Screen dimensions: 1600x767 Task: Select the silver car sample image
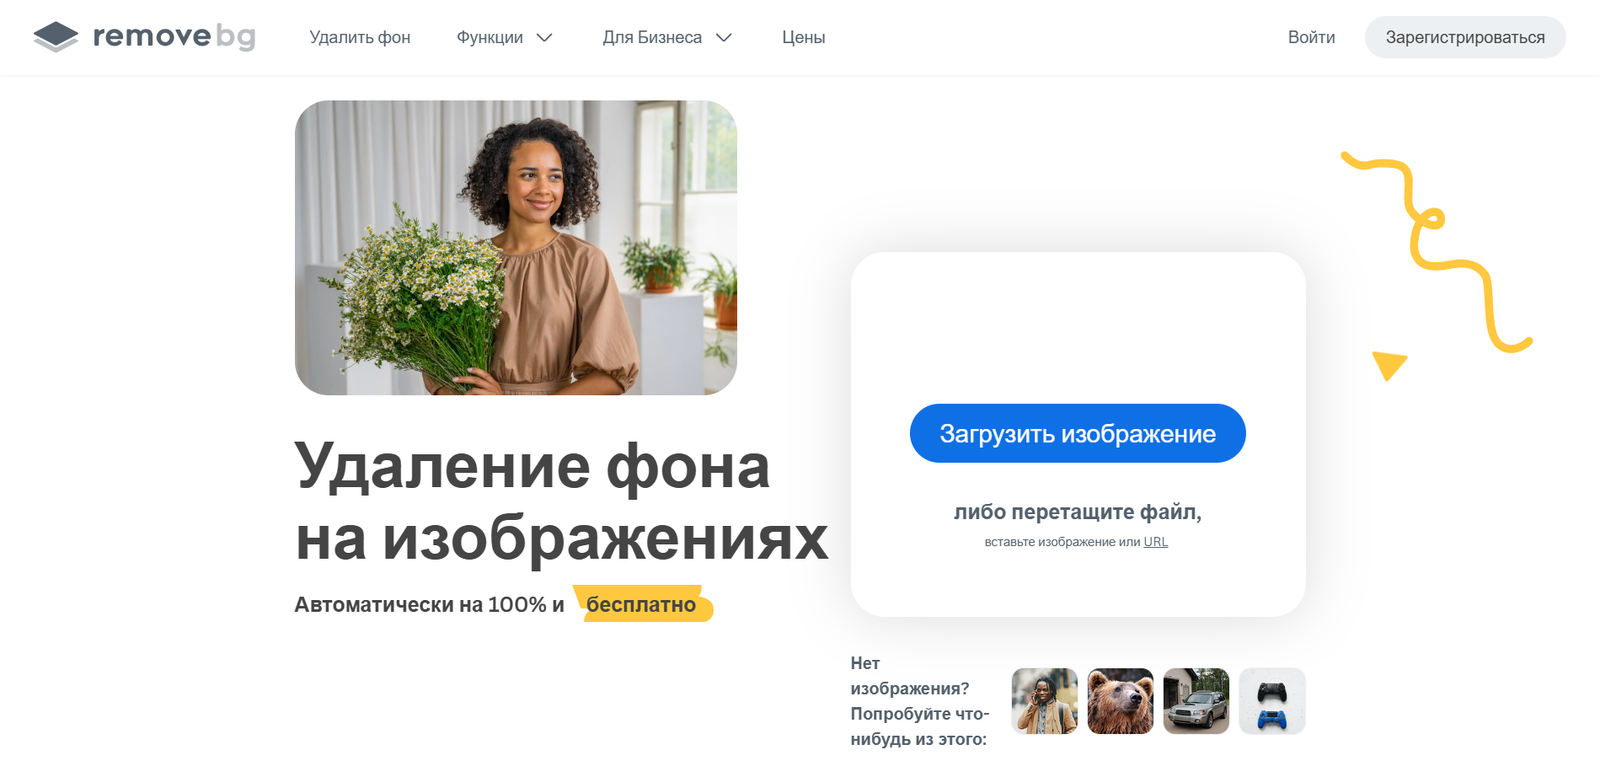click(1196, 701)
